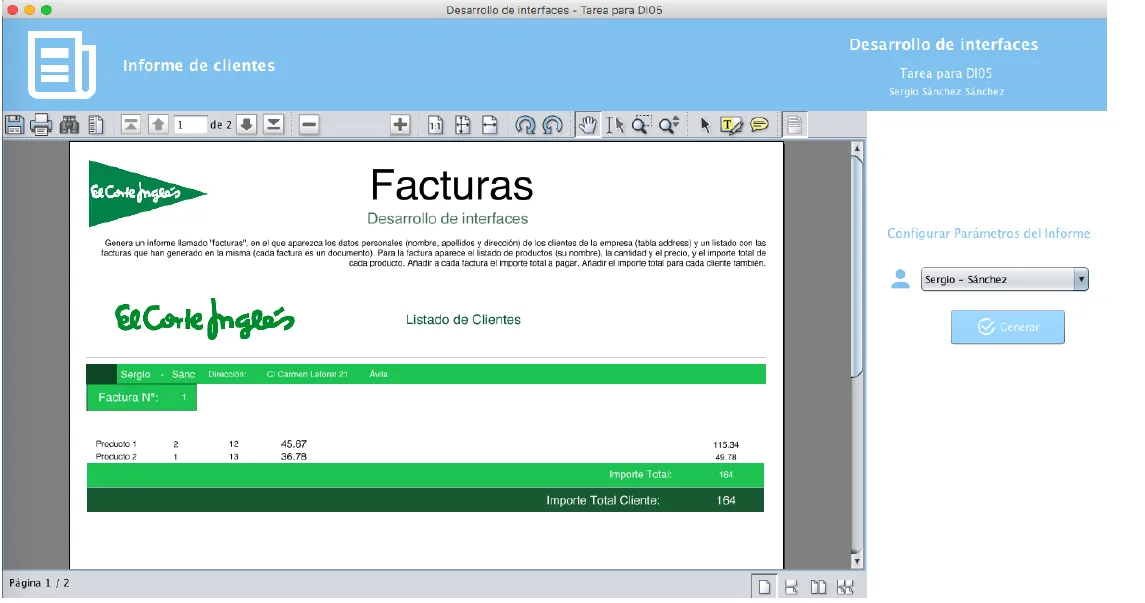Click the price value 36.78
1145x603 pixels.
coord(294,457)
